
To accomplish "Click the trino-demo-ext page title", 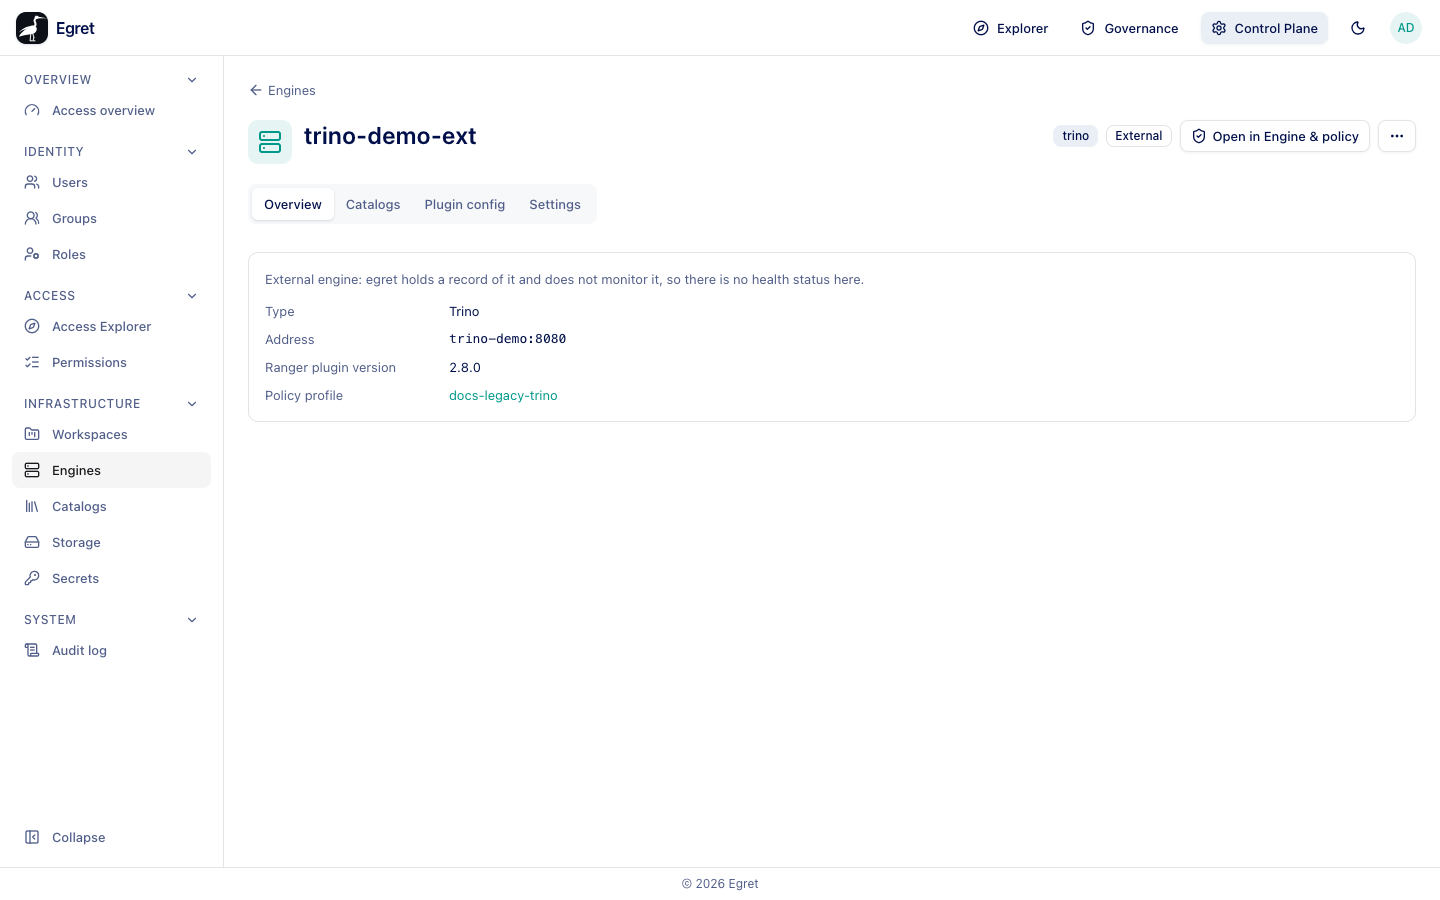I will click(x=390, y=136).
